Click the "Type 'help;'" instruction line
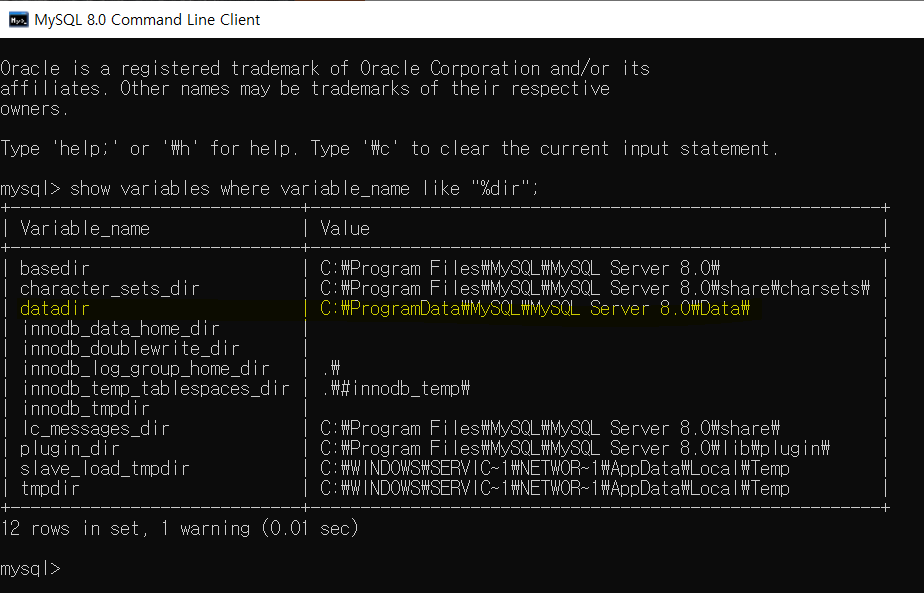The height and width of the screenshot is (593, 924). 390,149
